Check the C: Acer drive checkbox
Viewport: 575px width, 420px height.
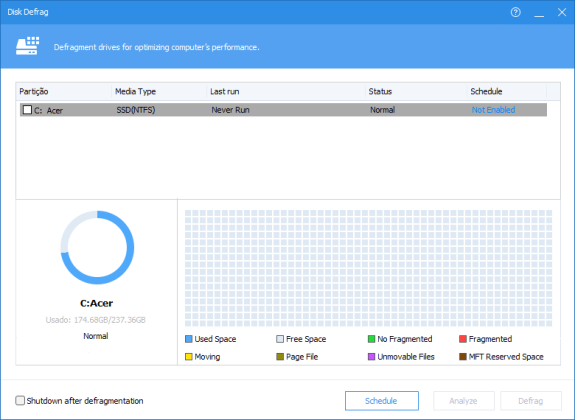pyautogui.click(x=27, y=110)
